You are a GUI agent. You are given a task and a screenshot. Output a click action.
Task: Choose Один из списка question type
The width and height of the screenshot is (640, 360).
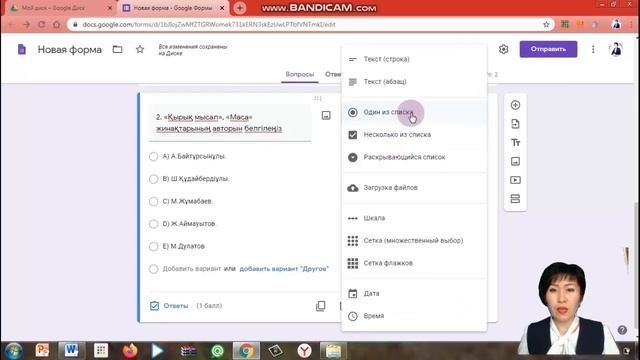(414, 112)
